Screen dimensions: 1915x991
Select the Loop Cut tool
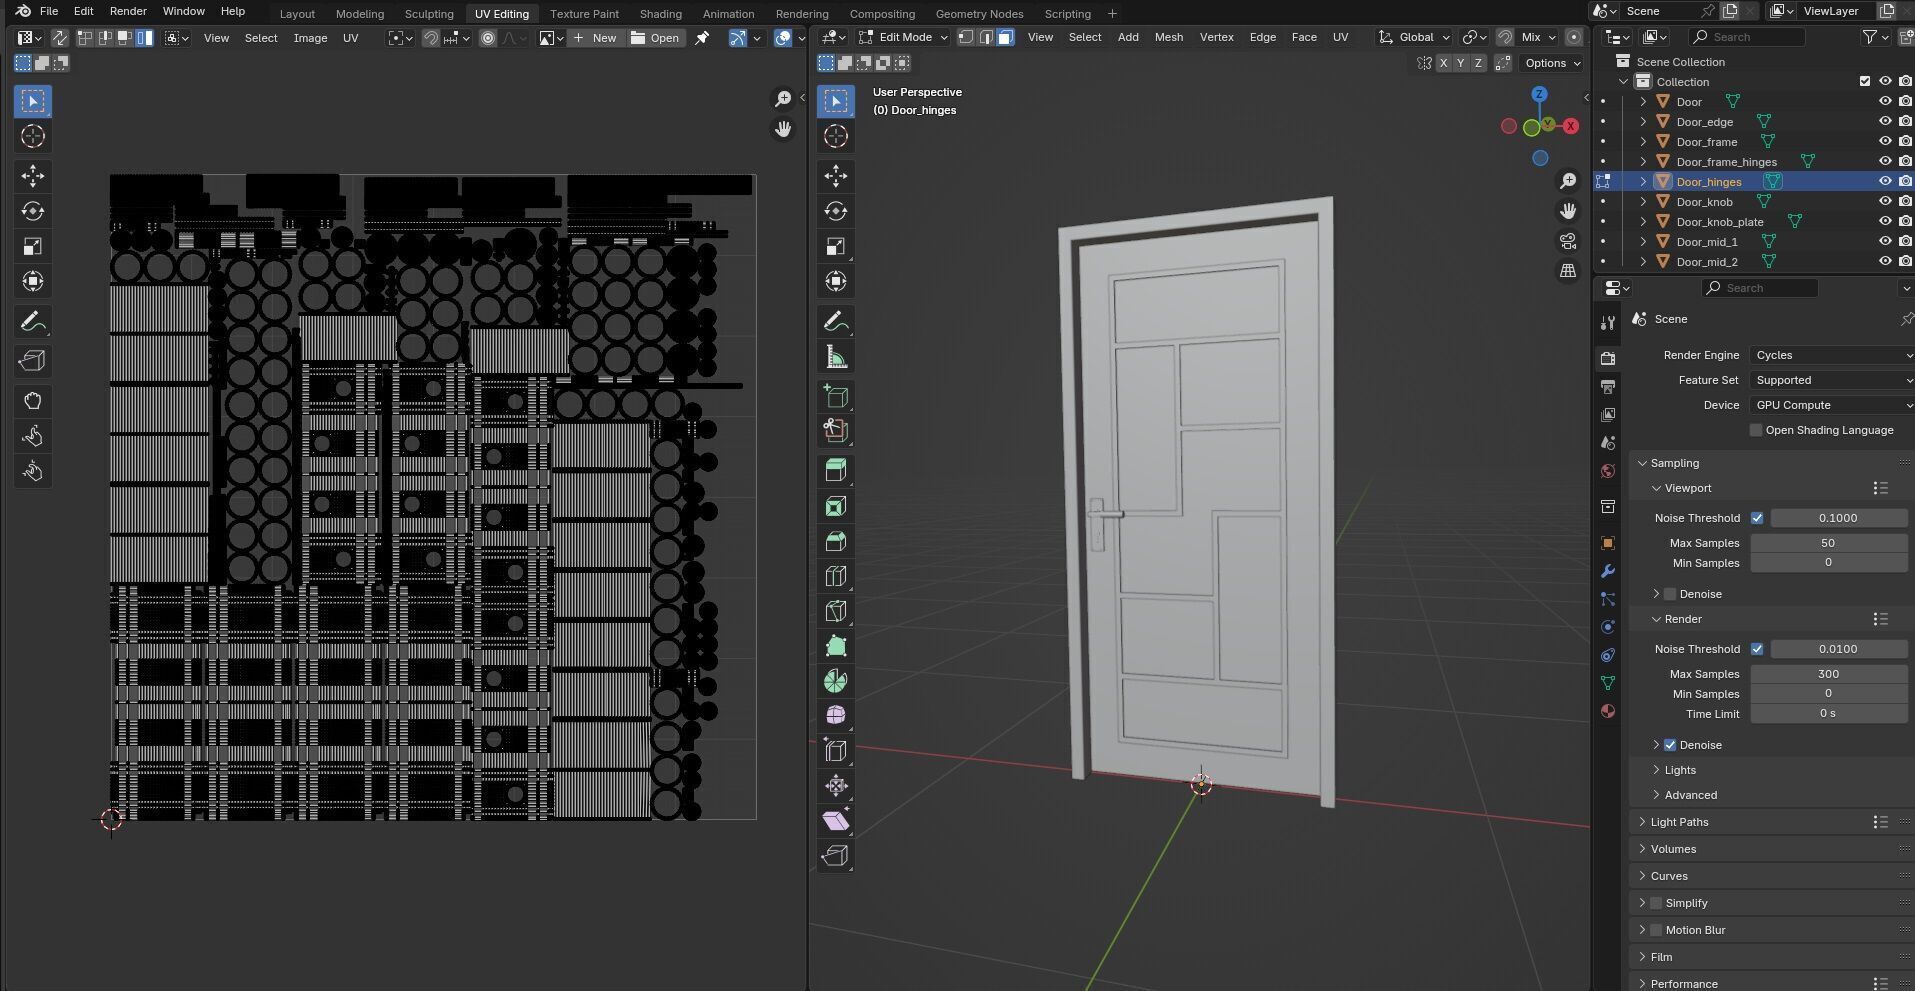pyautogui.click(x=836, y=576)
